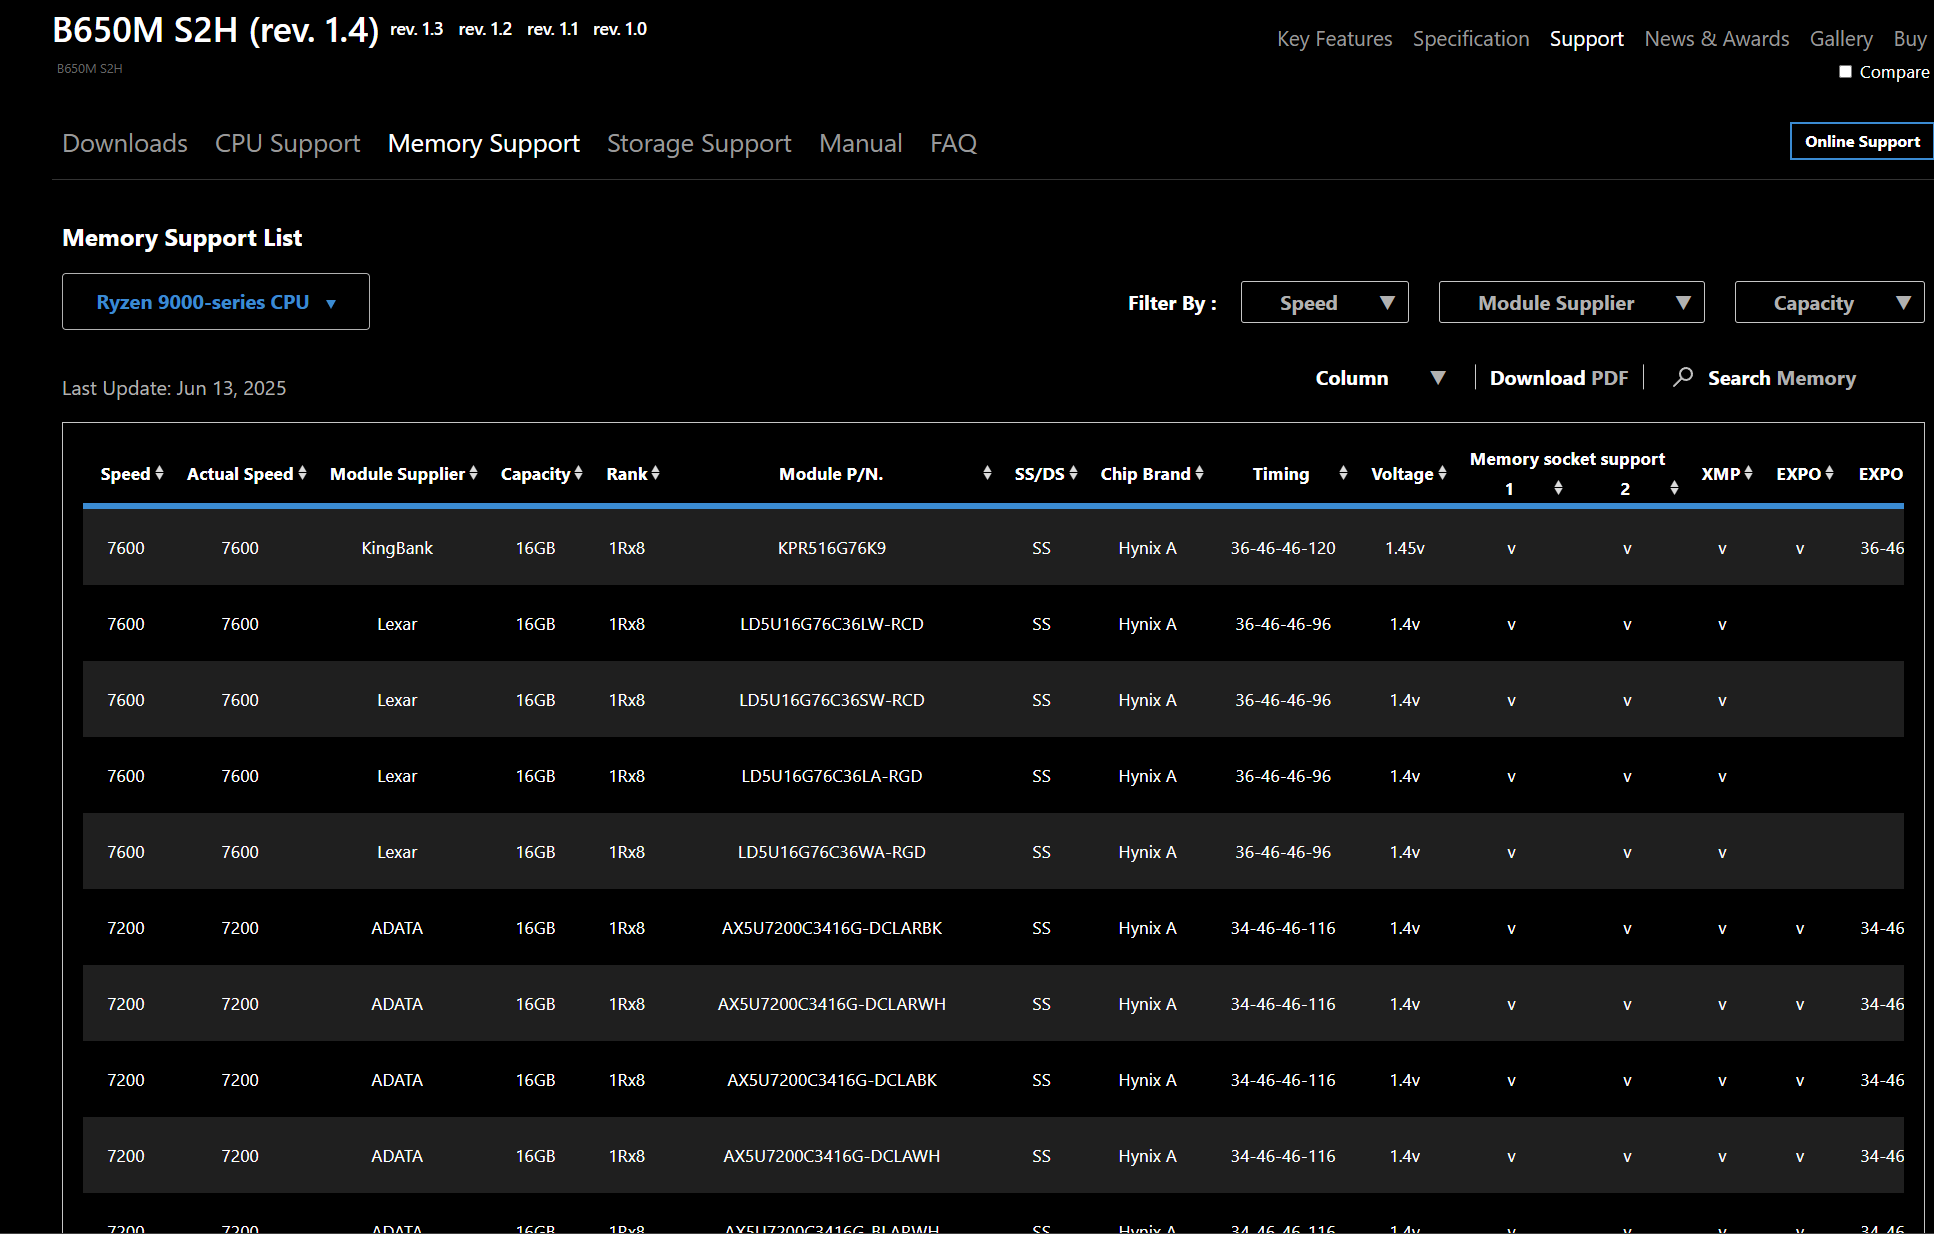This screenshot has width=1934, height=1234.
Task: Click Last Update: Jun 13, 2025 text
Action: point(174,388)
